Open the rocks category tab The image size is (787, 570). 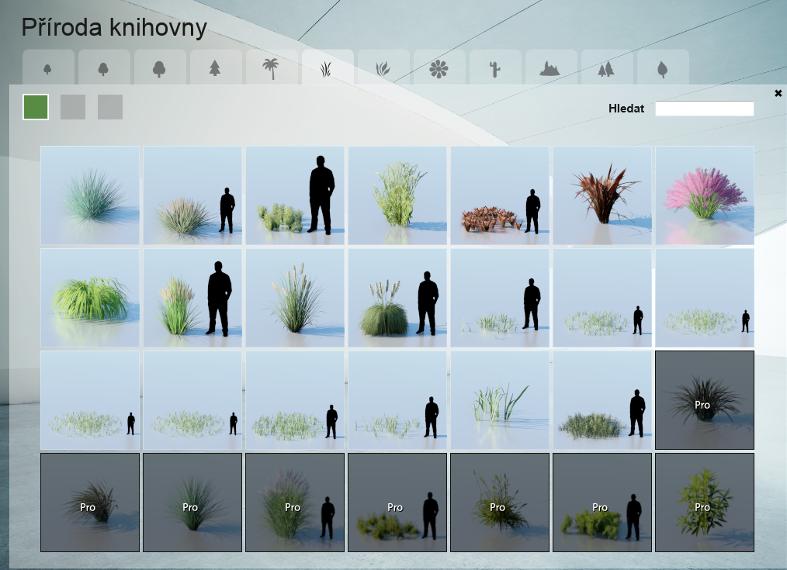point(550,67)
